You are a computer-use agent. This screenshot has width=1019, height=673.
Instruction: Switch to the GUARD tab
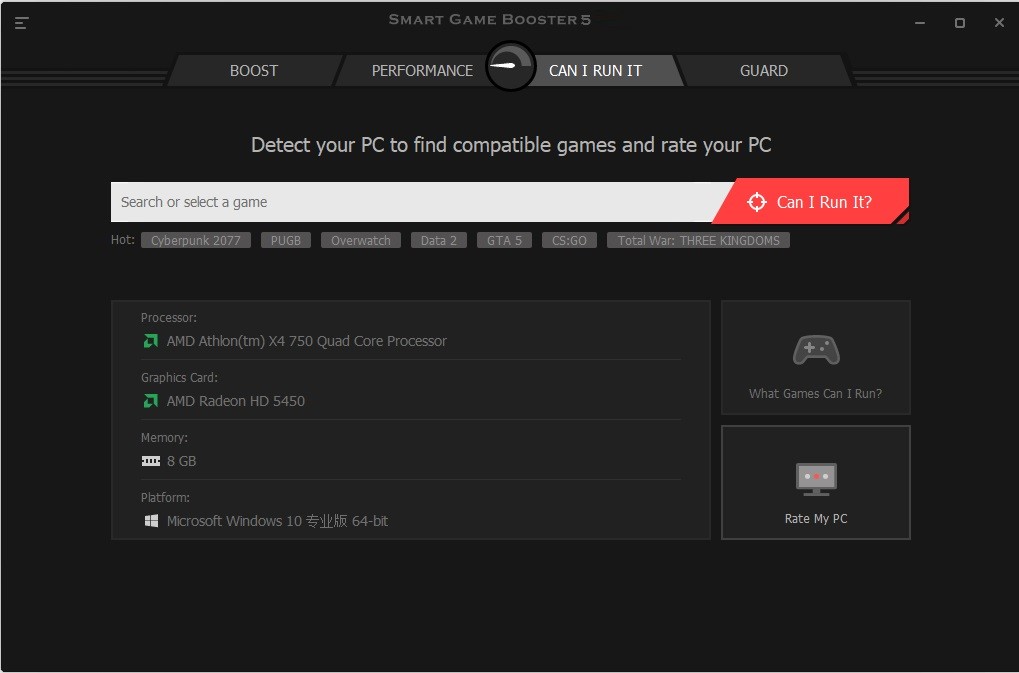tap(763, 70)
